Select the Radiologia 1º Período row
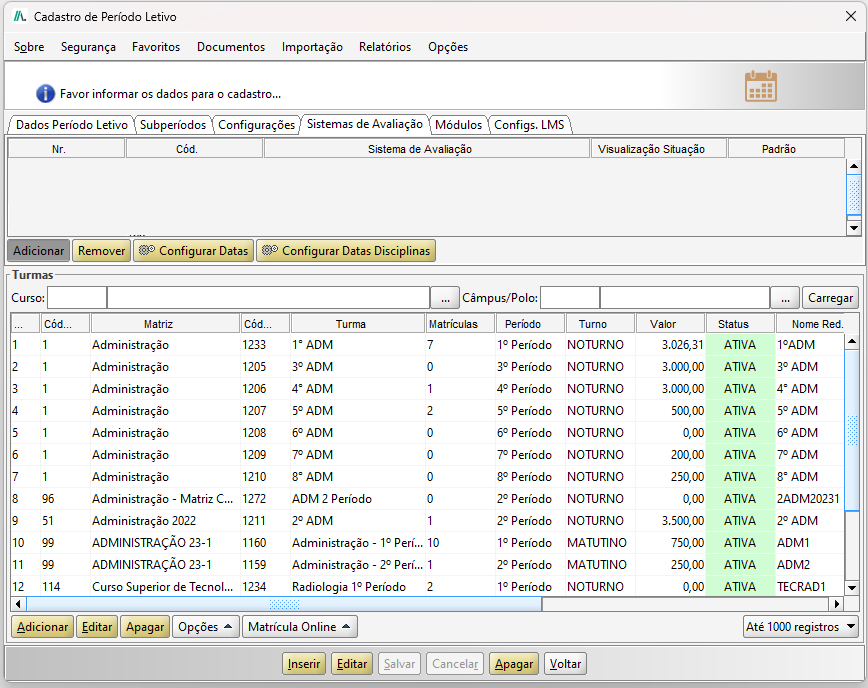The height and width of the screenshot is (688, 868). click(427, 587)
